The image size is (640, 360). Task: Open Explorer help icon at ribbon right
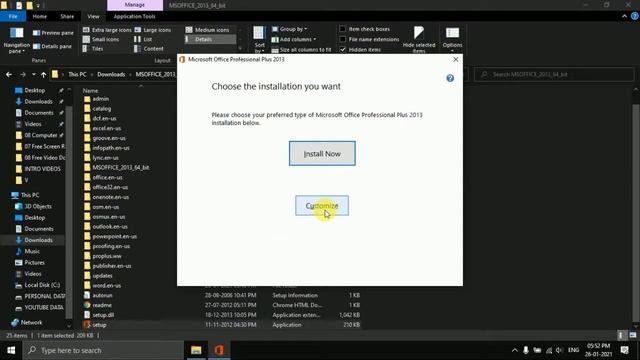(x=635, y=16)
